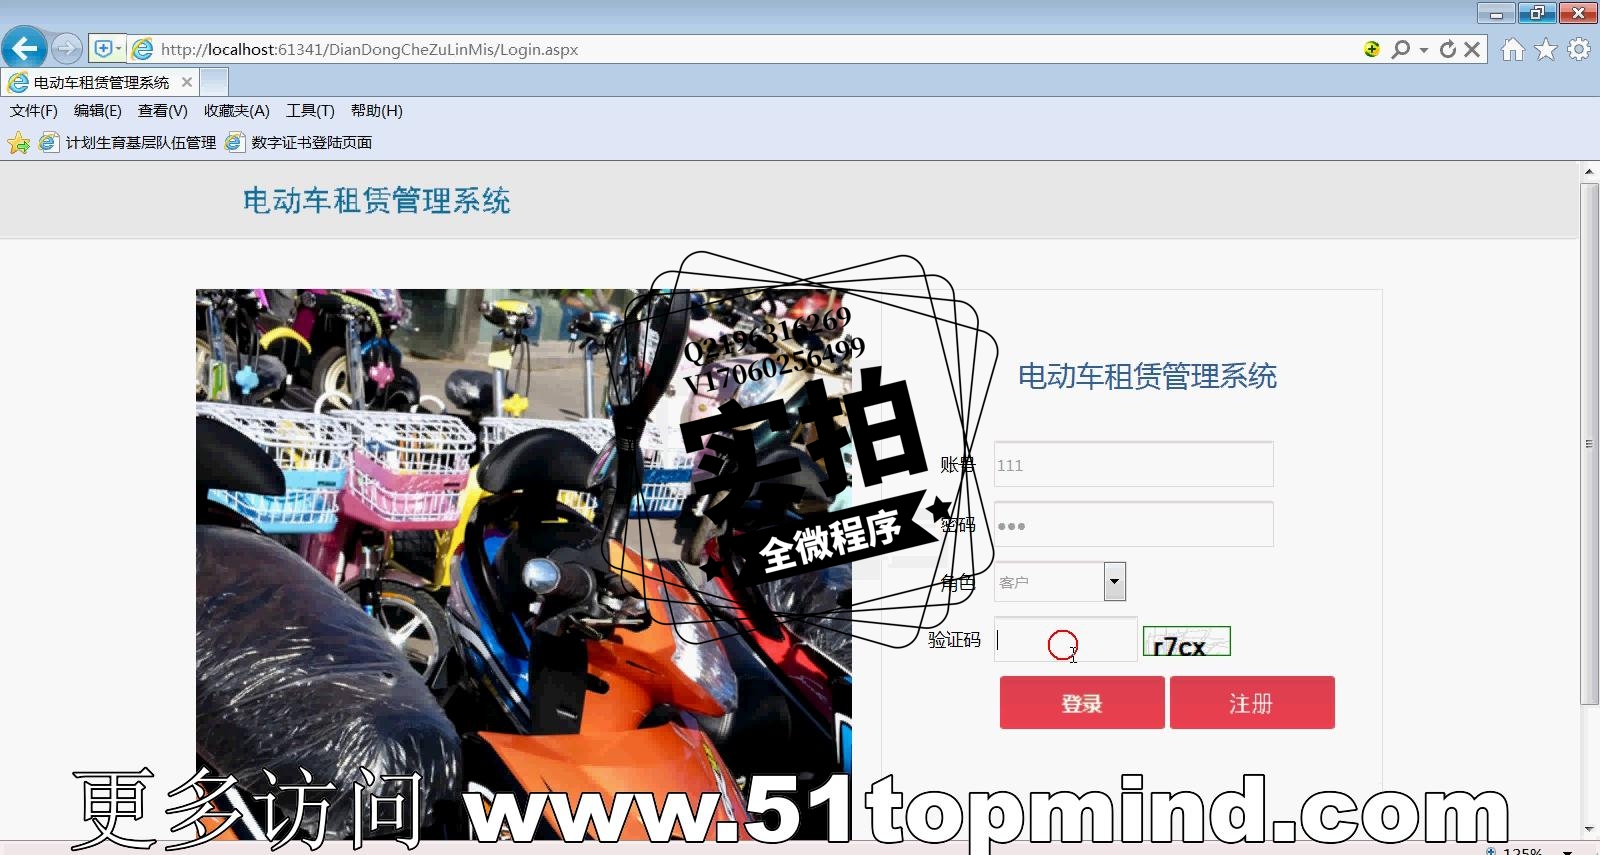This screenshot has width=1600, height=855.
Task: Open the Home page icon
Action: coord(1513,49)
